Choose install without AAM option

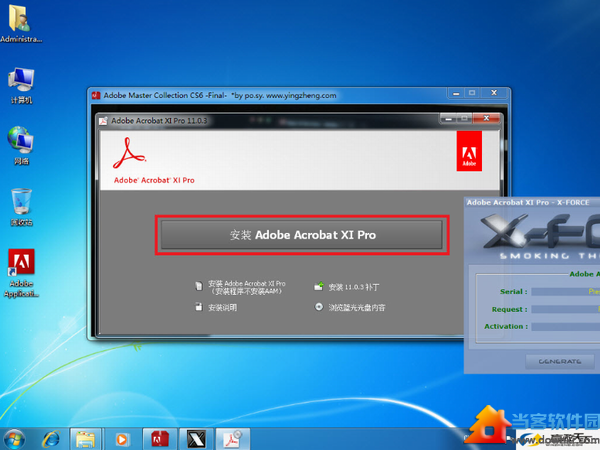click(247, 287)
